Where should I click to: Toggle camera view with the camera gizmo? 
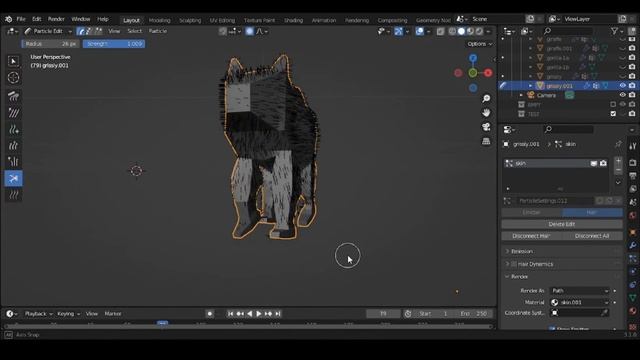tap(486, 127)
